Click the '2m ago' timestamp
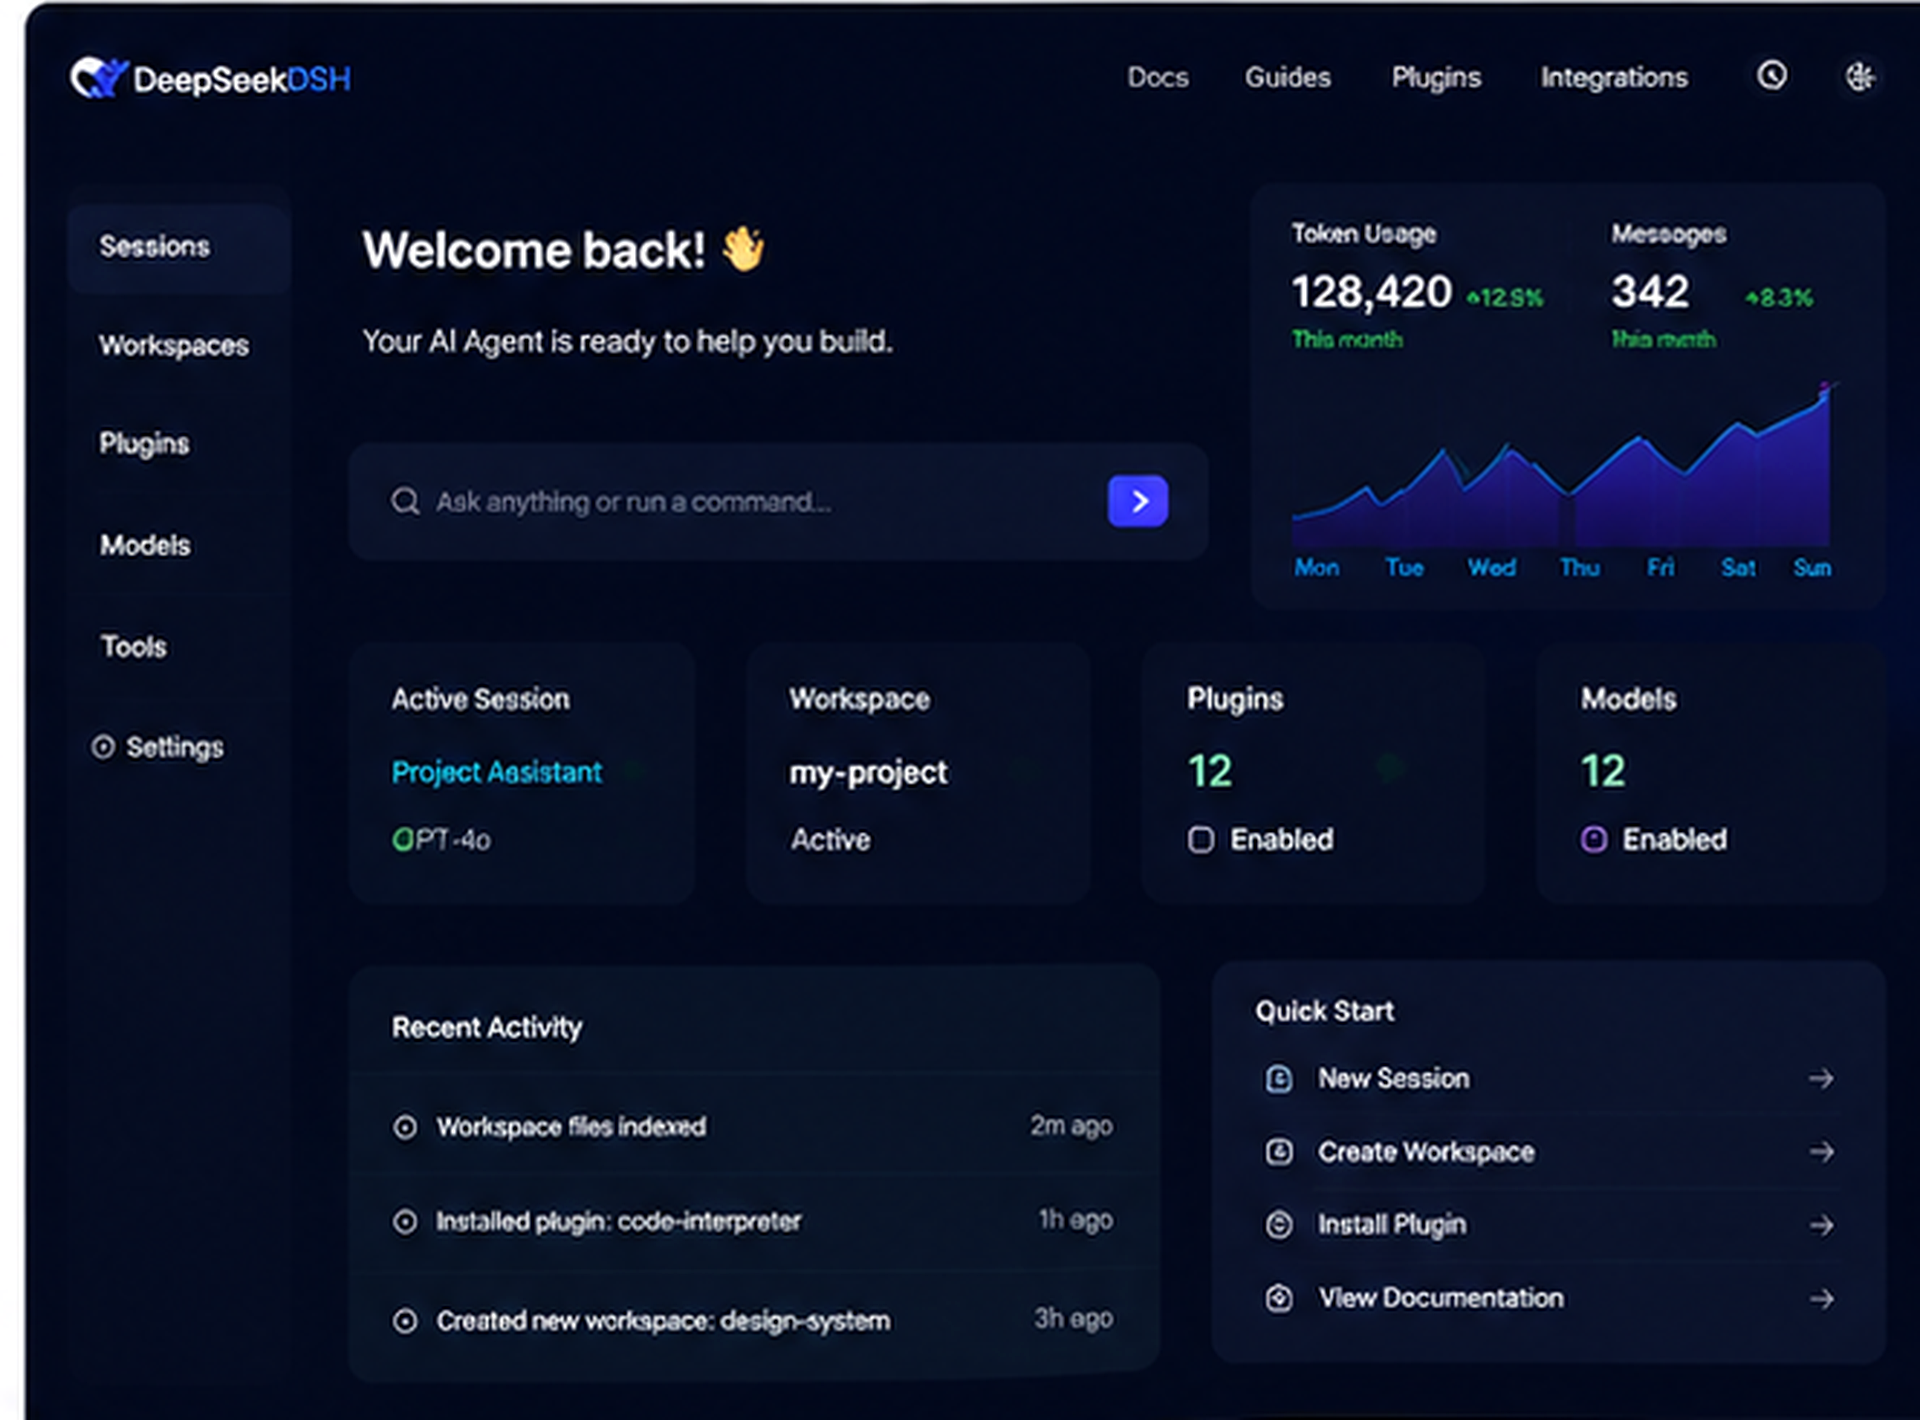Image resolution: width=1920 pixels, height=1420 pixels. pyautogui.click(x=1071, y=1126)
